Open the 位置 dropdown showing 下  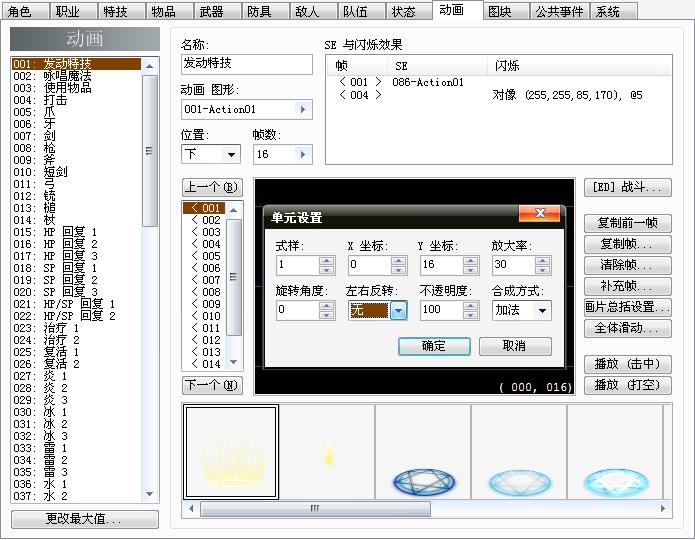(x=231, y=154)
